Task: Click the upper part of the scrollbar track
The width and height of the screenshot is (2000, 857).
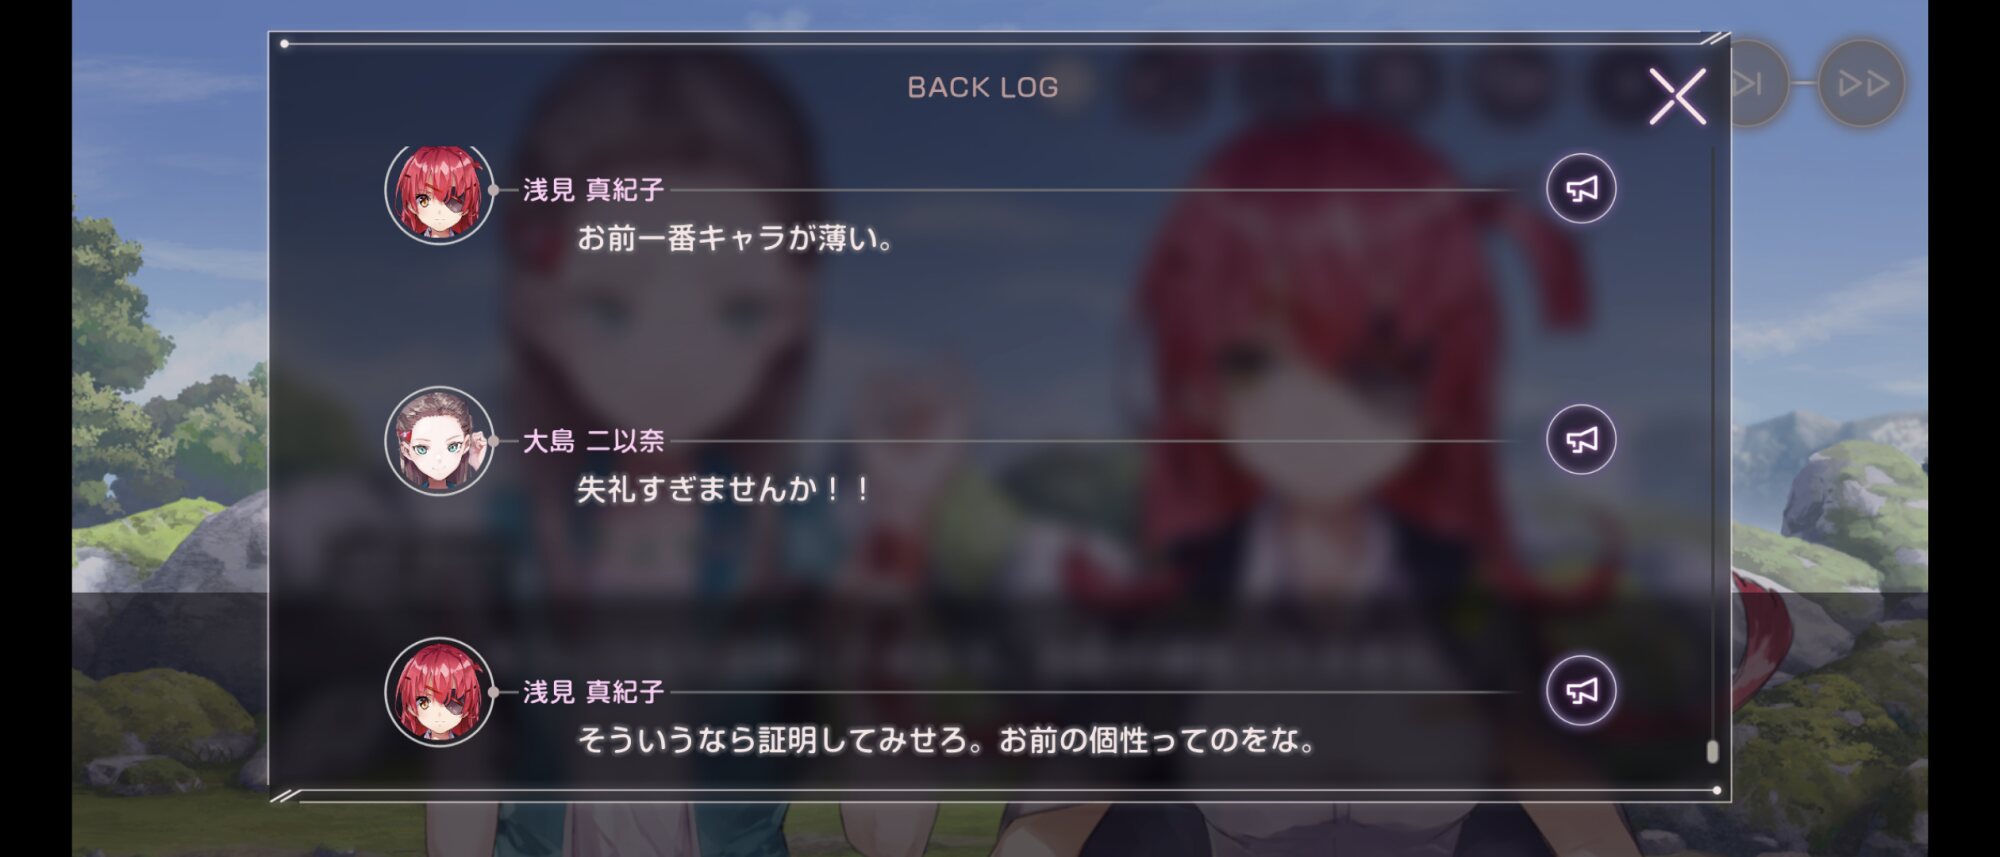Action: (x=1712, y=300)
